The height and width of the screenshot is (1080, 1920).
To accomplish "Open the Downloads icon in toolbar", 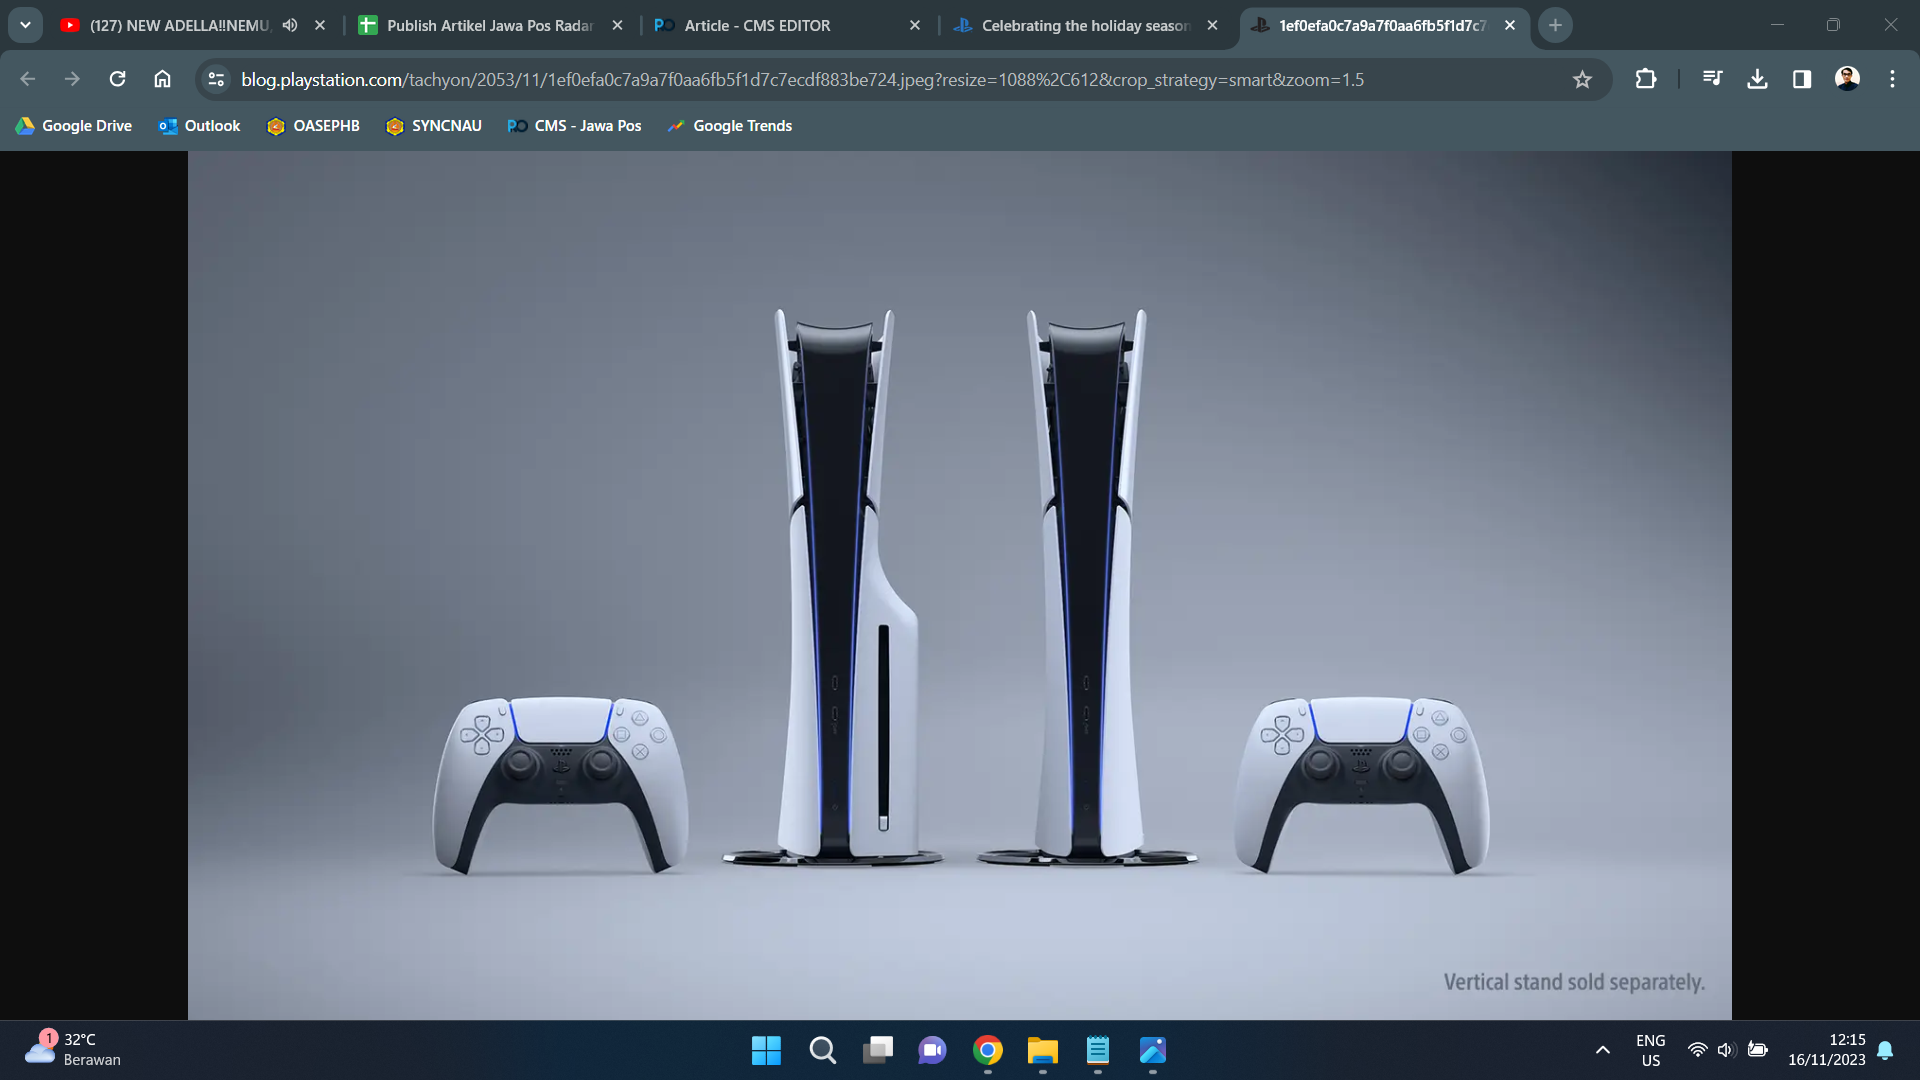I will (x=1757, y=79).
